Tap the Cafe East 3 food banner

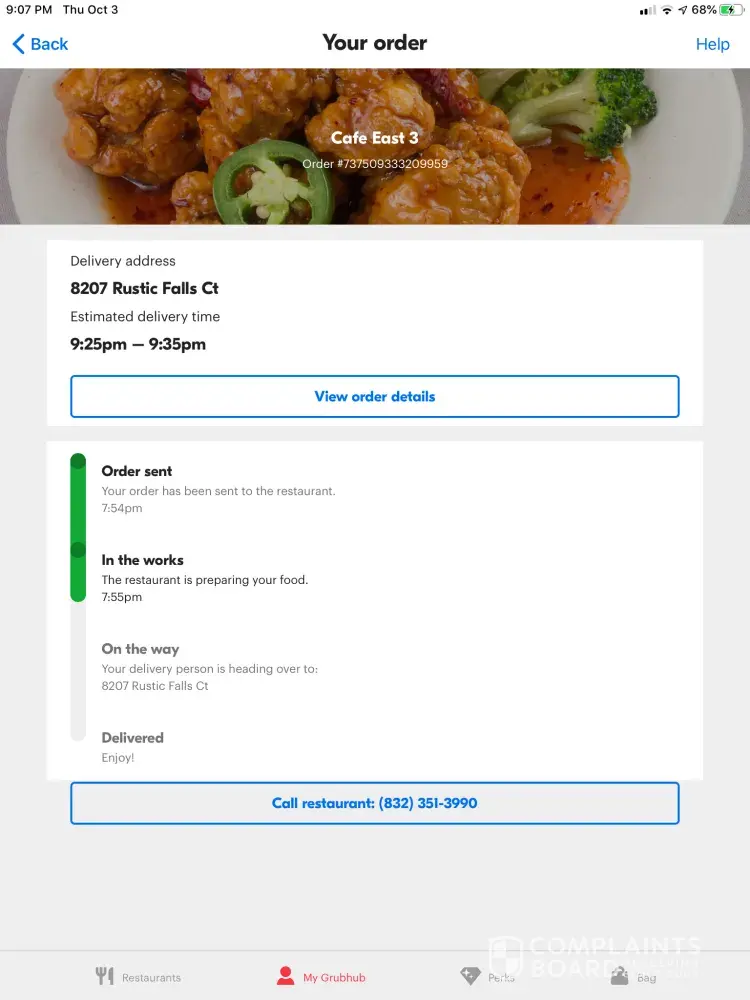[x=374, y=146]
